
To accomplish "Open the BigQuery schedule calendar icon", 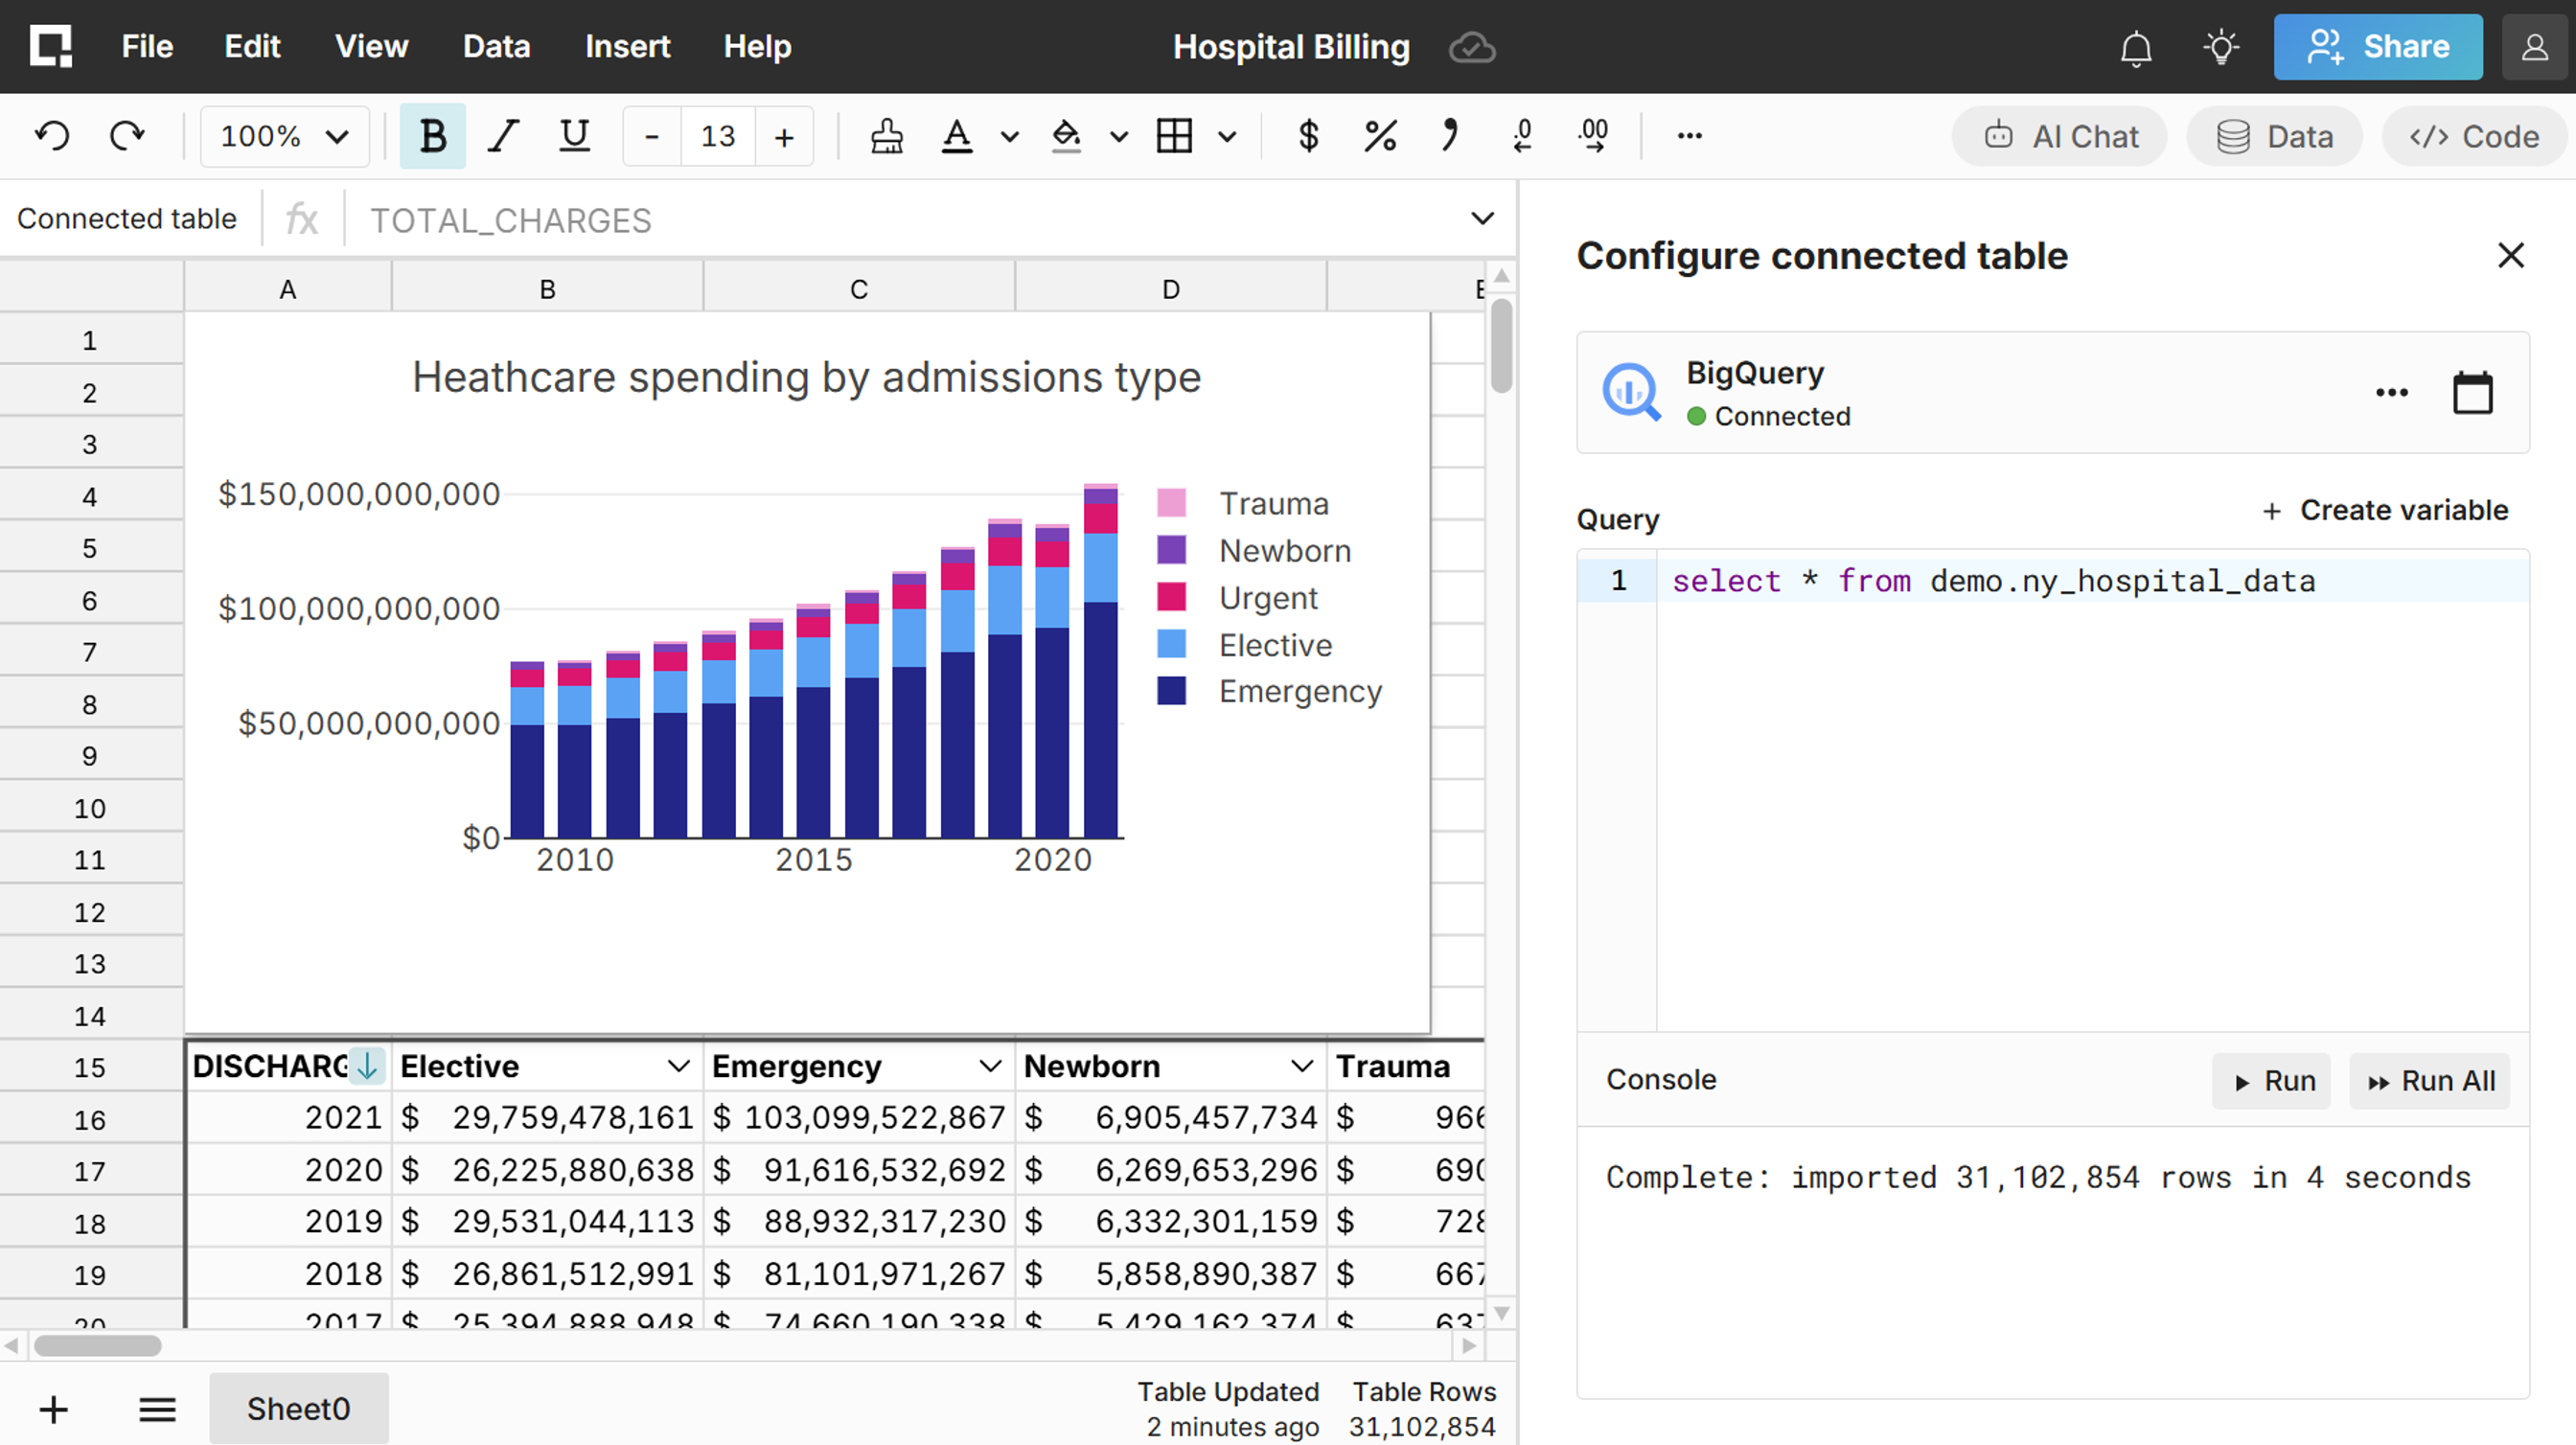I will click(2472, 392).
